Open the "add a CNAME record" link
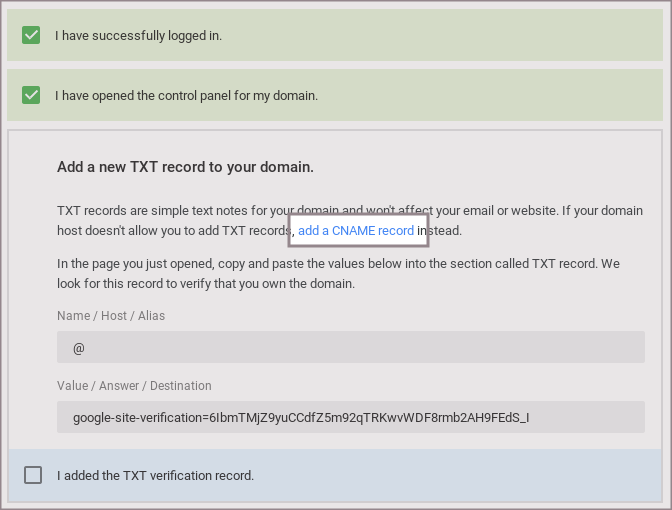 pyautogui.click(x=356, y=230)
